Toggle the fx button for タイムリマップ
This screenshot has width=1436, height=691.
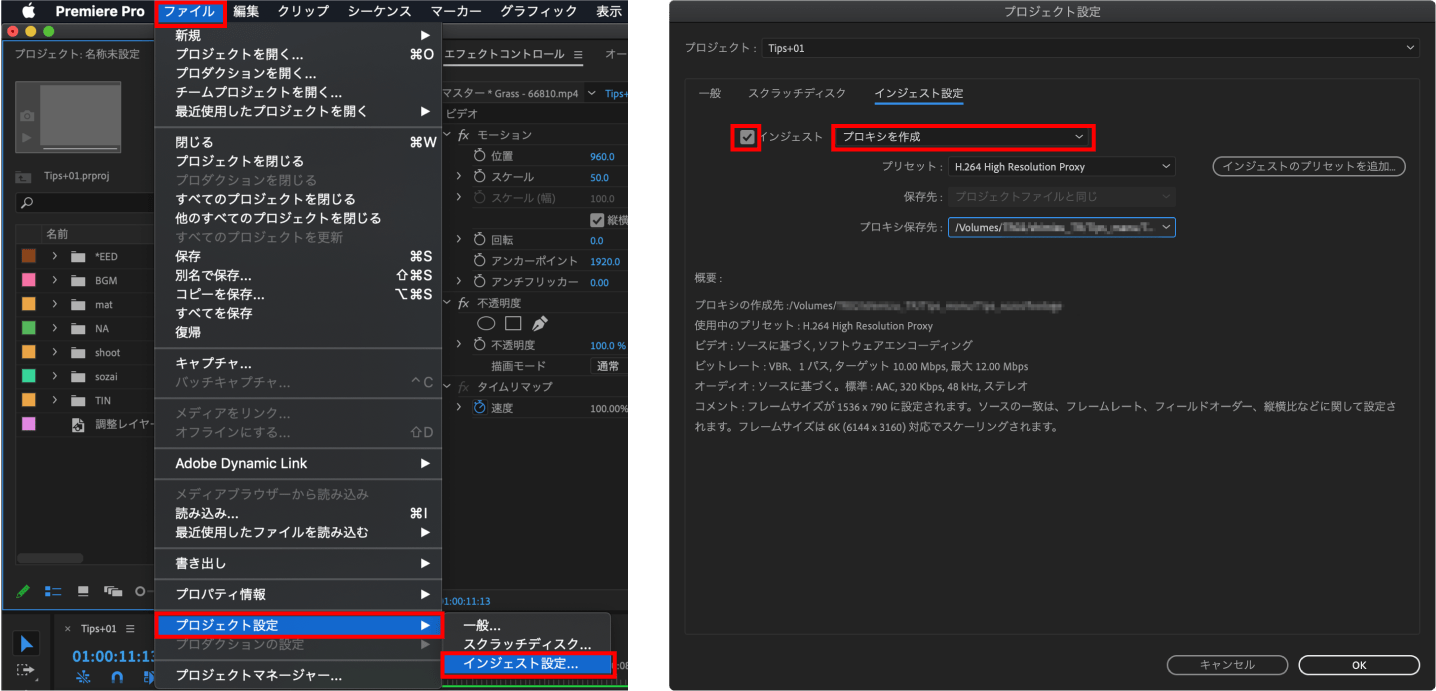[464, 387]
